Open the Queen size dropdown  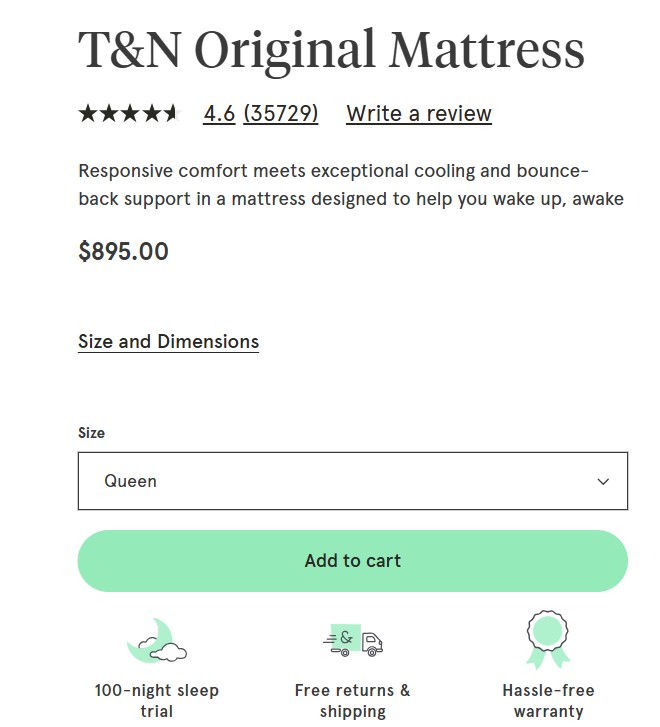[352, 481]
